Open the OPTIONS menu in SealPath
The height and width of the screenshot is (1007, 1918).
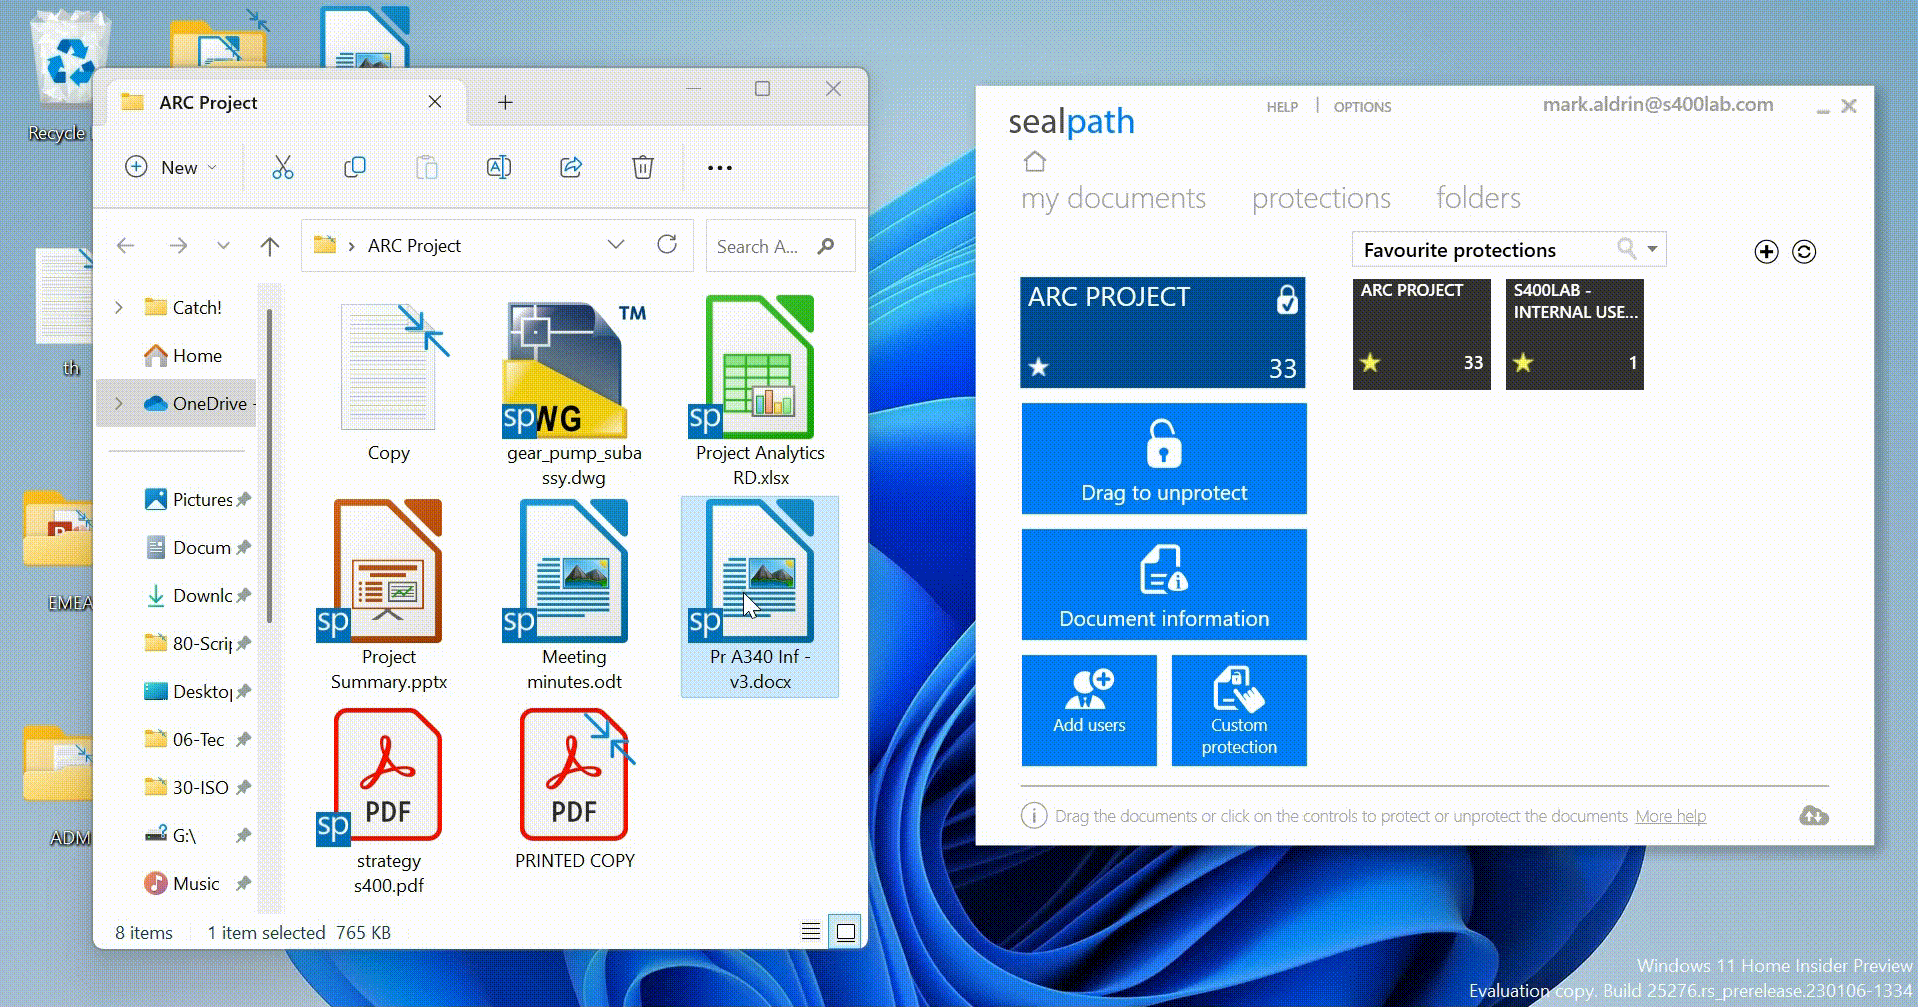[x=1362, y=107]
